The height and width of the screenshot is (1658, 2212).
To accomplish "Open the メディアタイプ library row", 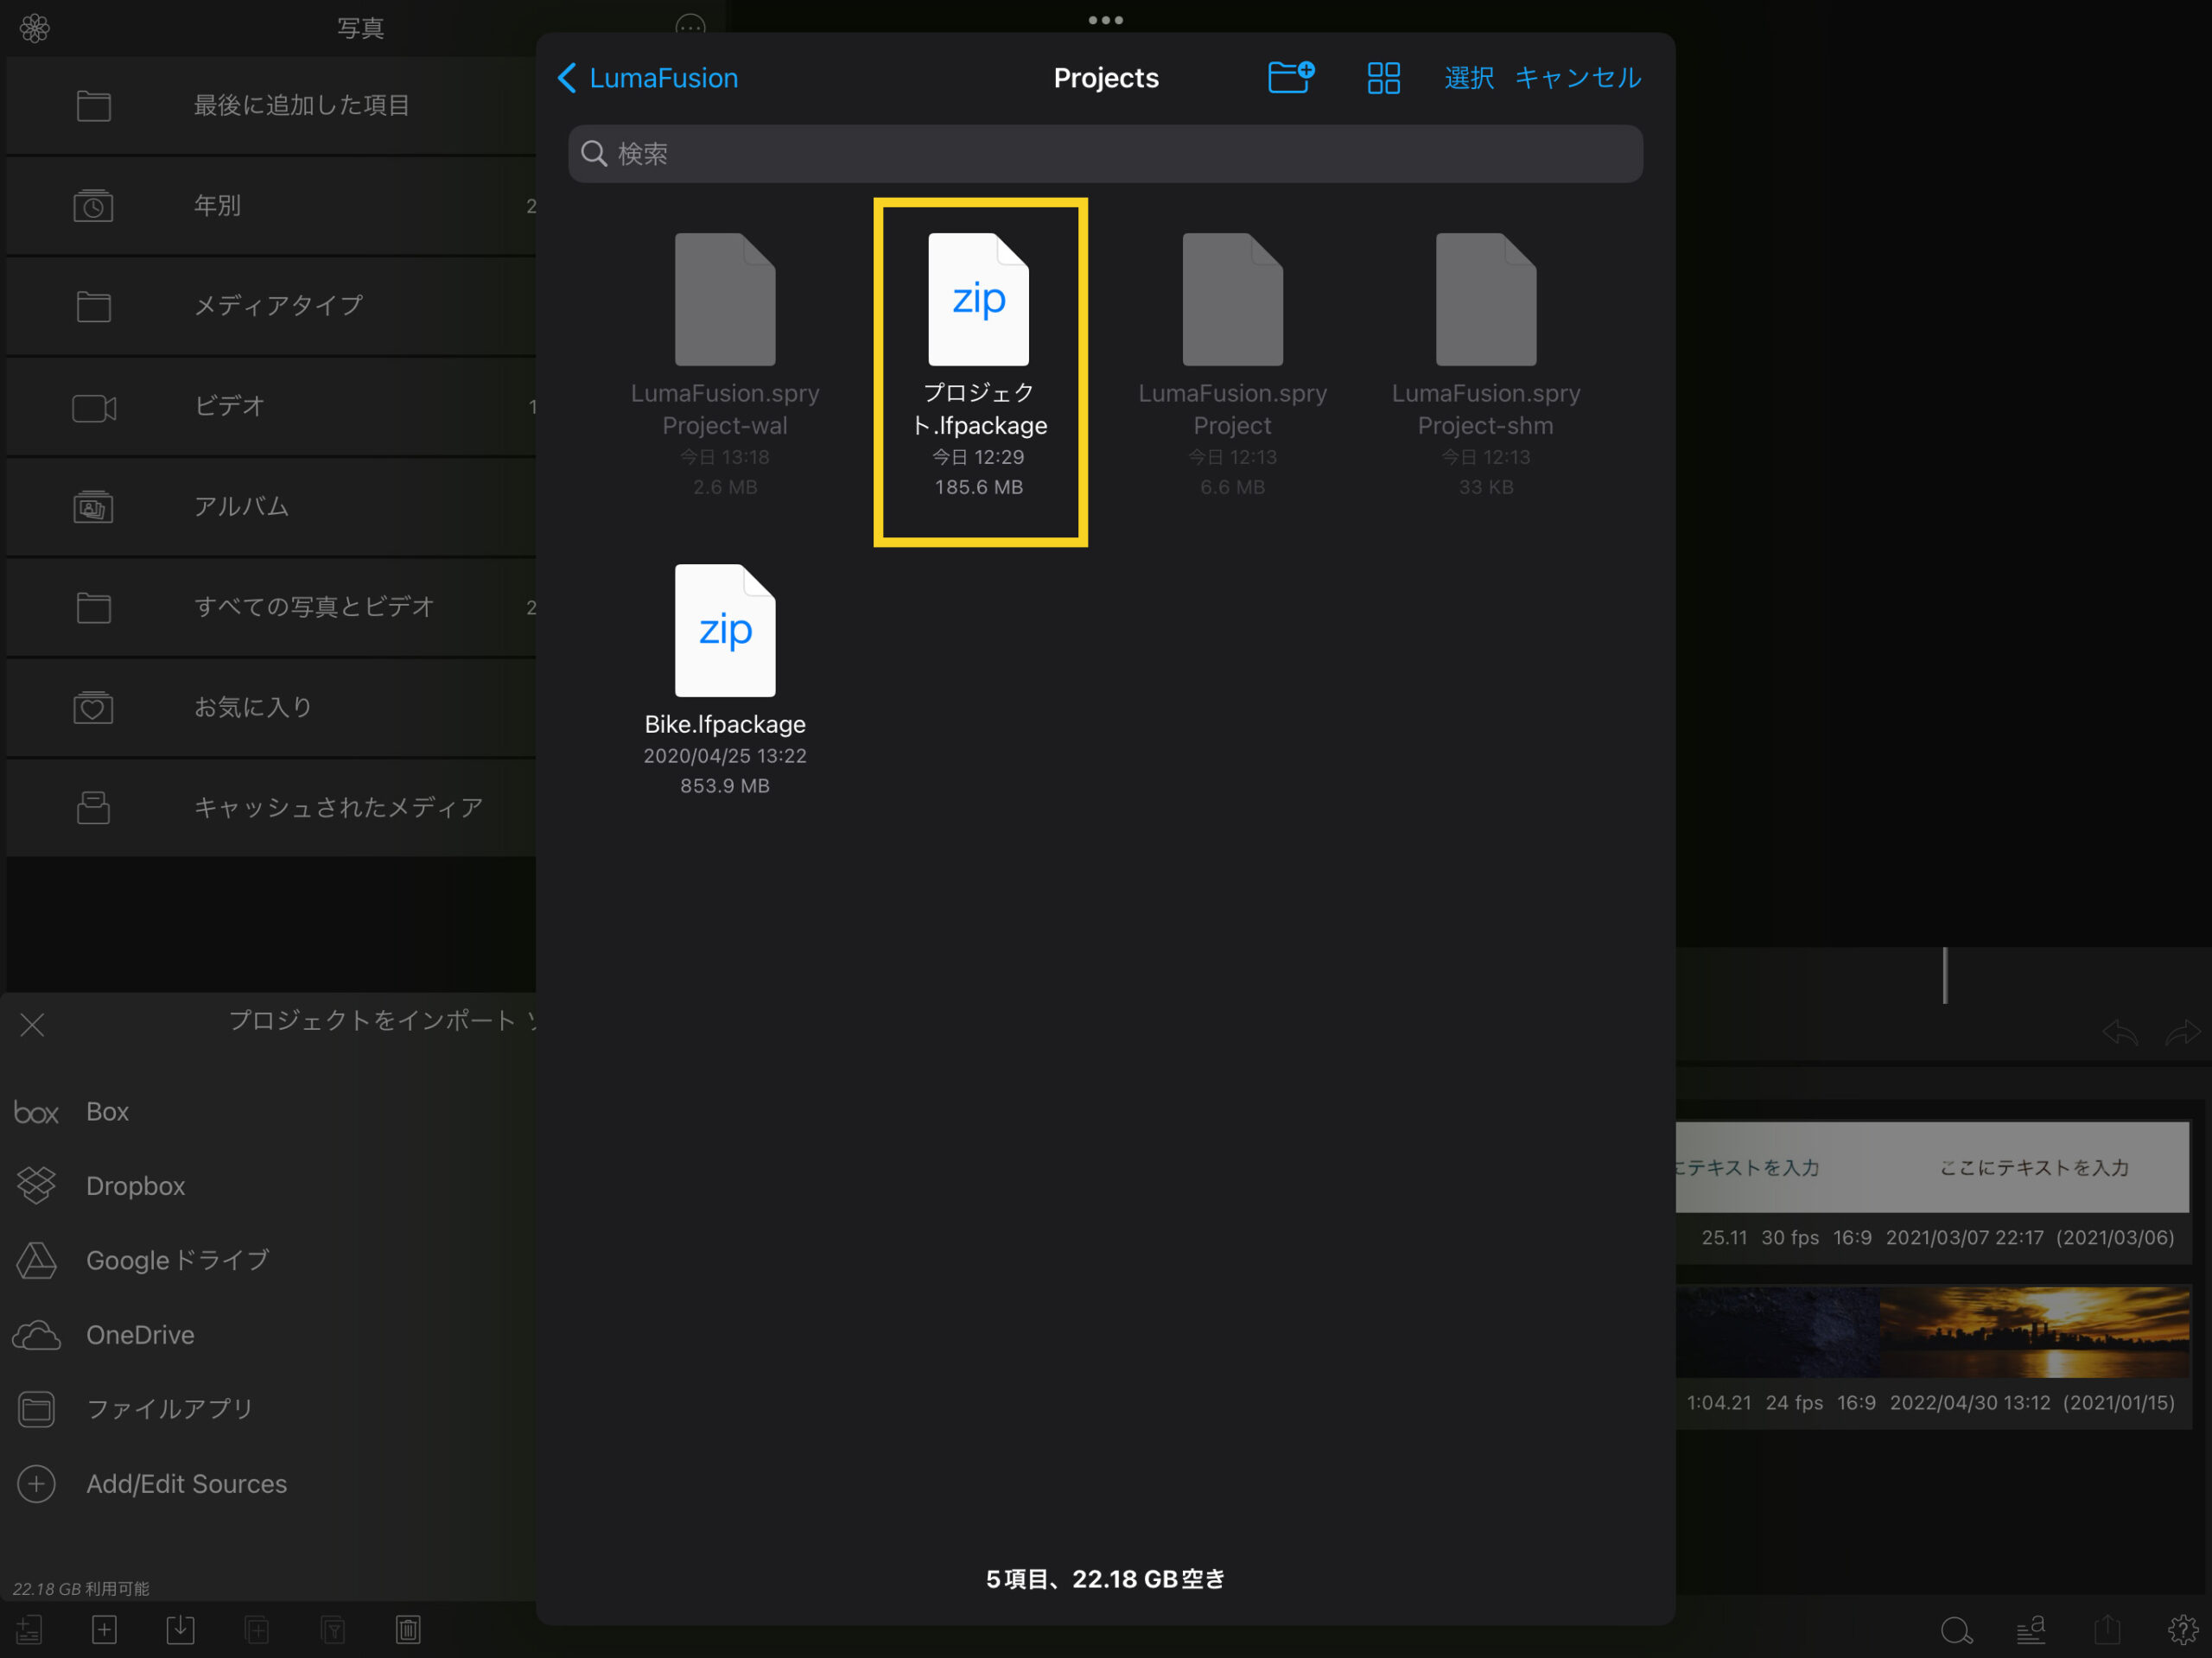I will tap(271, 306).
